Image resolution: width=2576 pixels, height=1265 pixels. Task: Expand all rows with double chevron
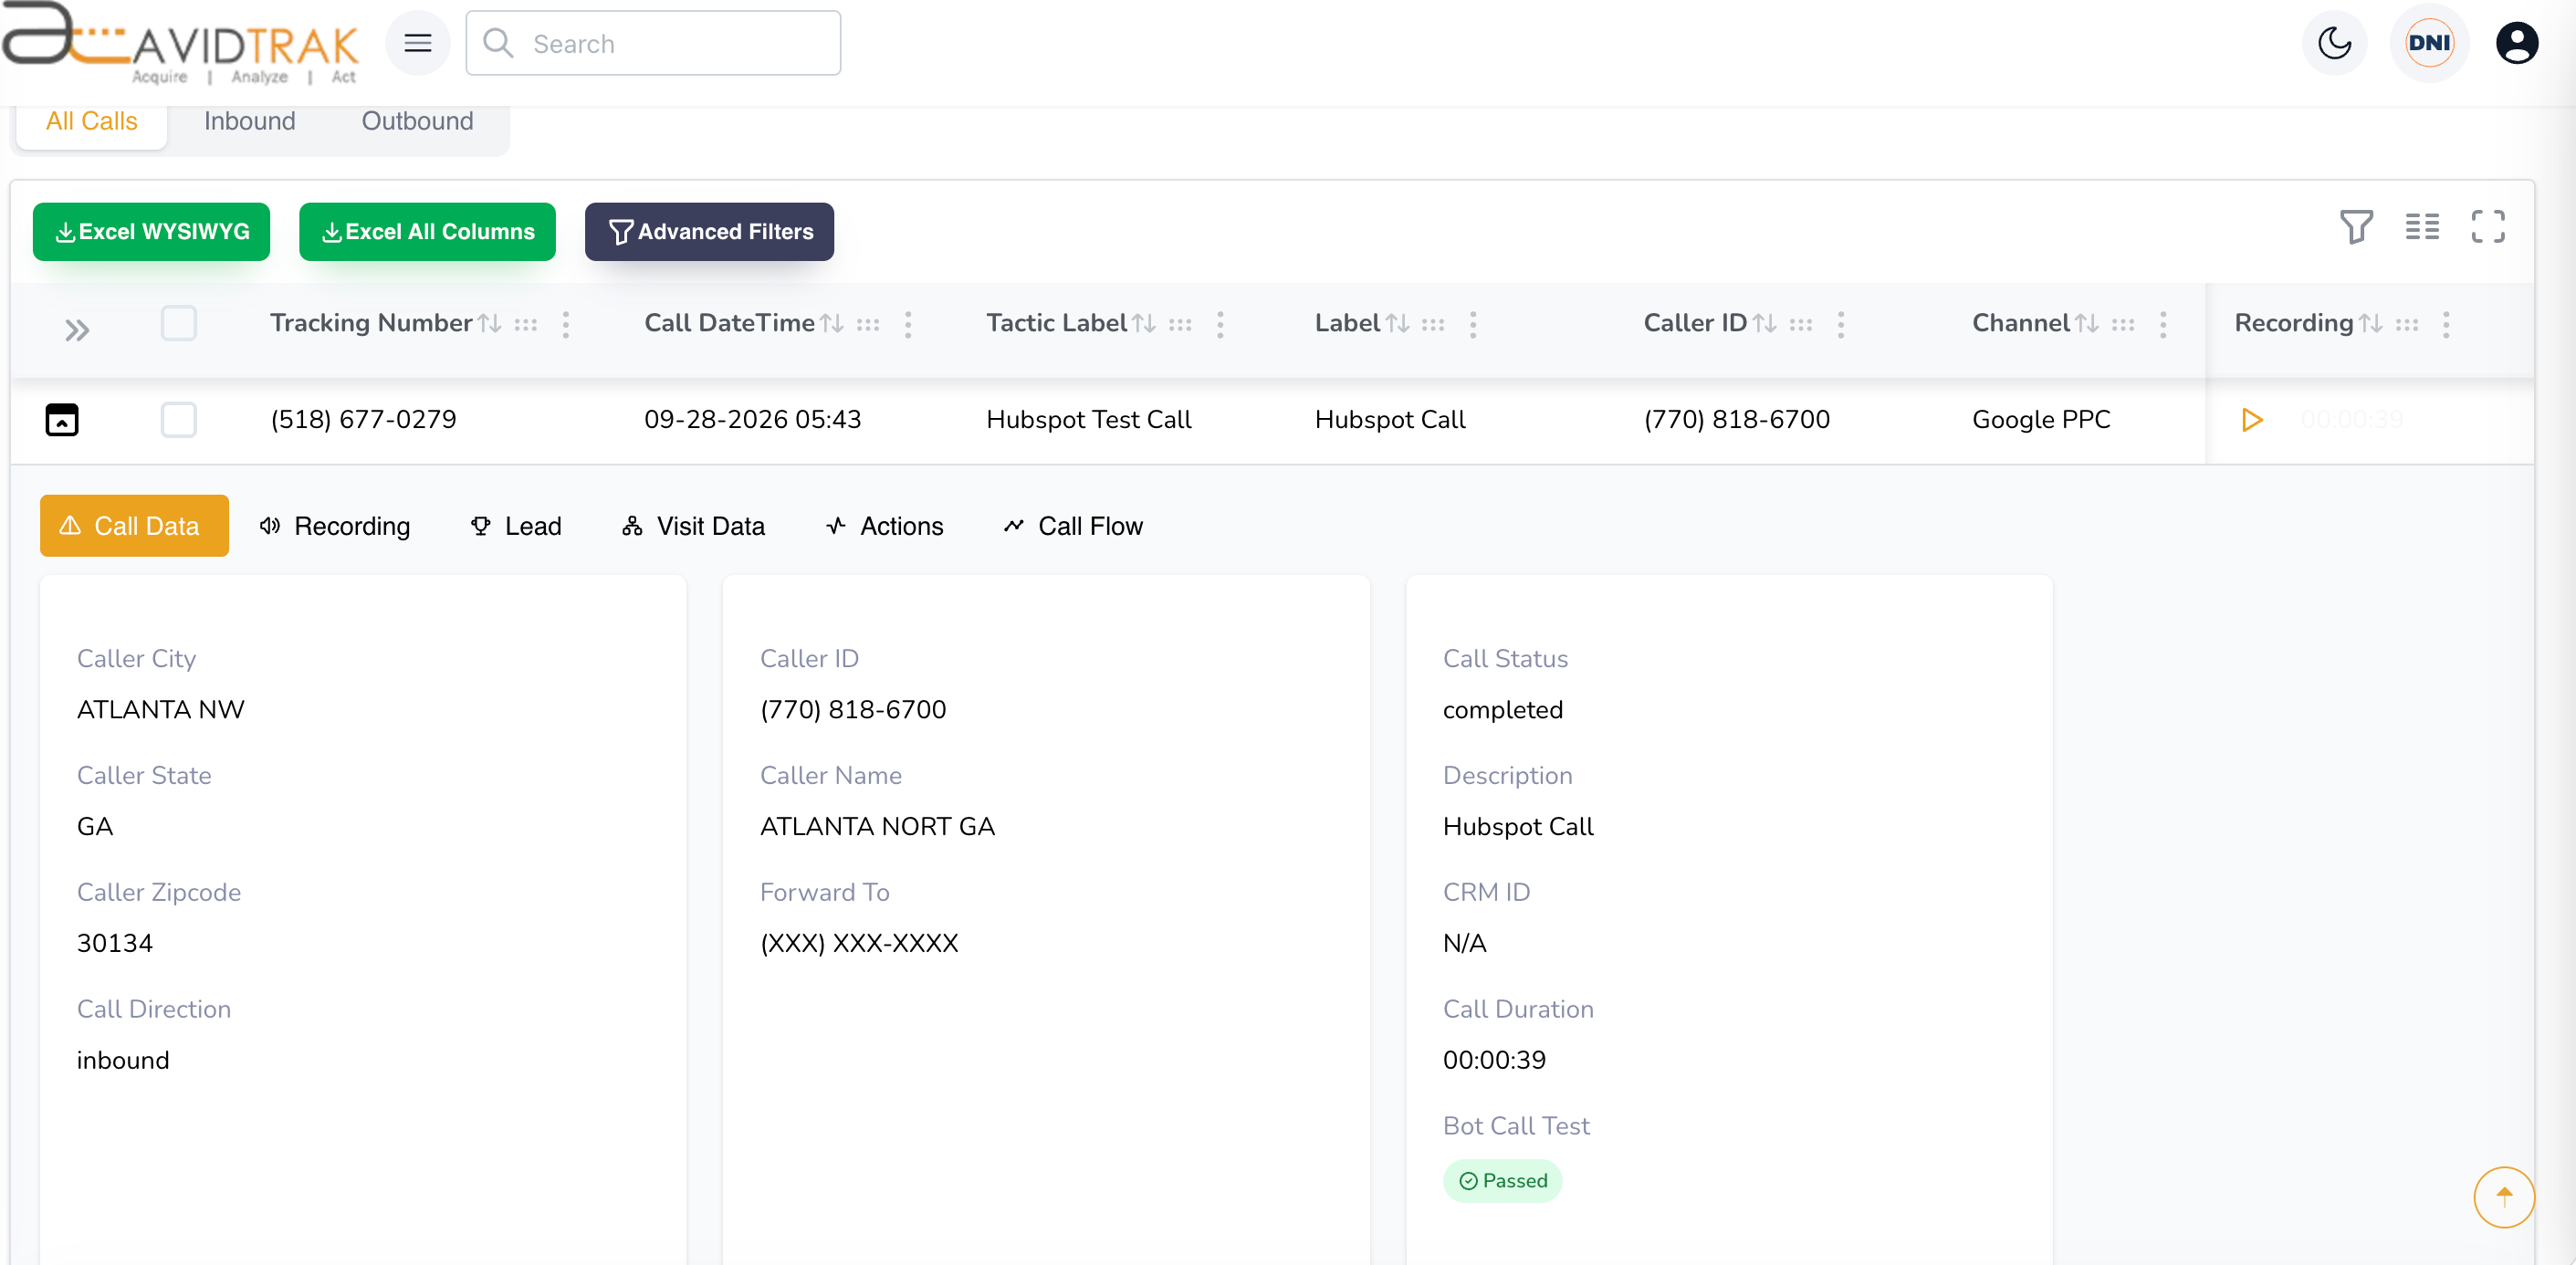[x=77, y=330]
